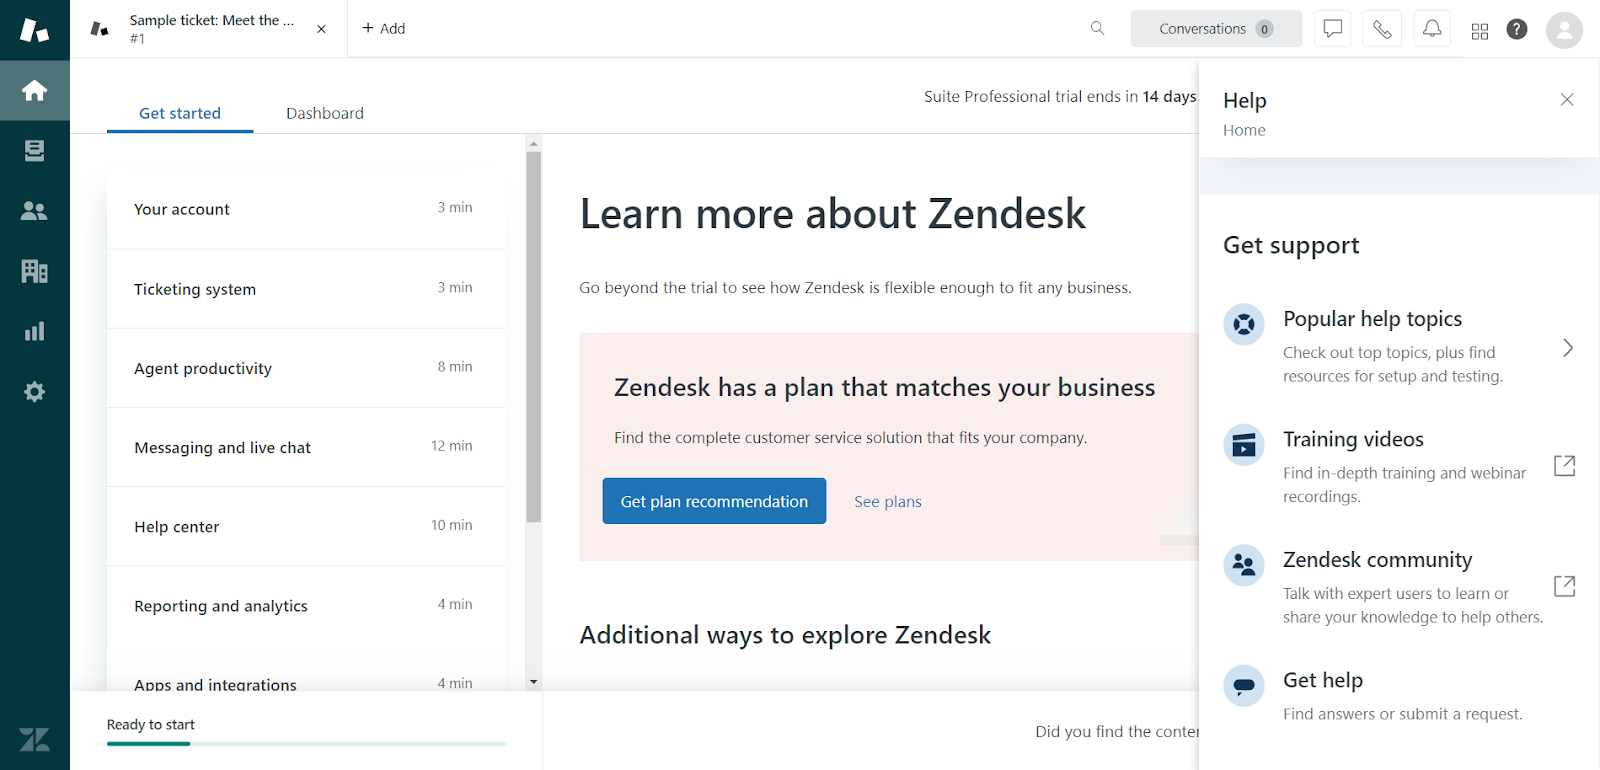
Task: Follow the See plans link
Action: tap(888, 502)
